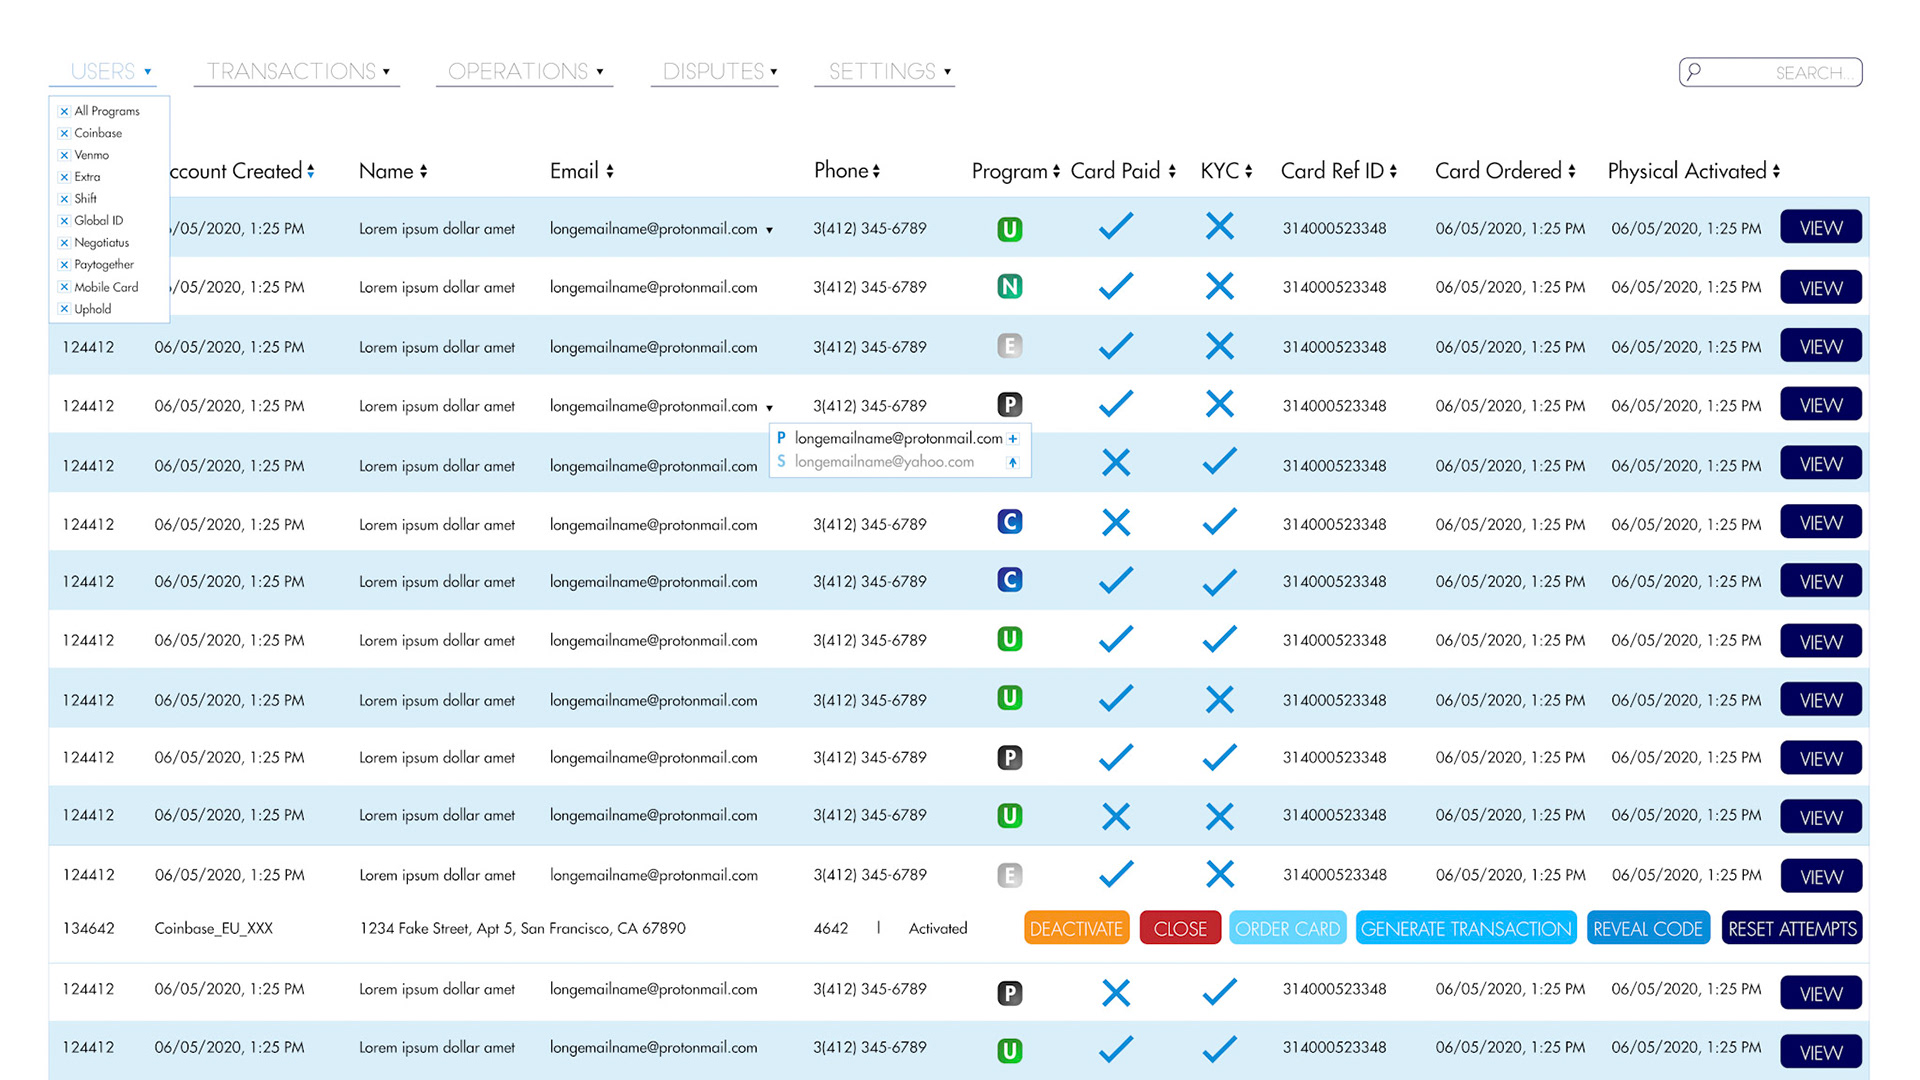Toggle the Venmo program checkbox
The image size is (1920, 1080).
tap(65, 155)
